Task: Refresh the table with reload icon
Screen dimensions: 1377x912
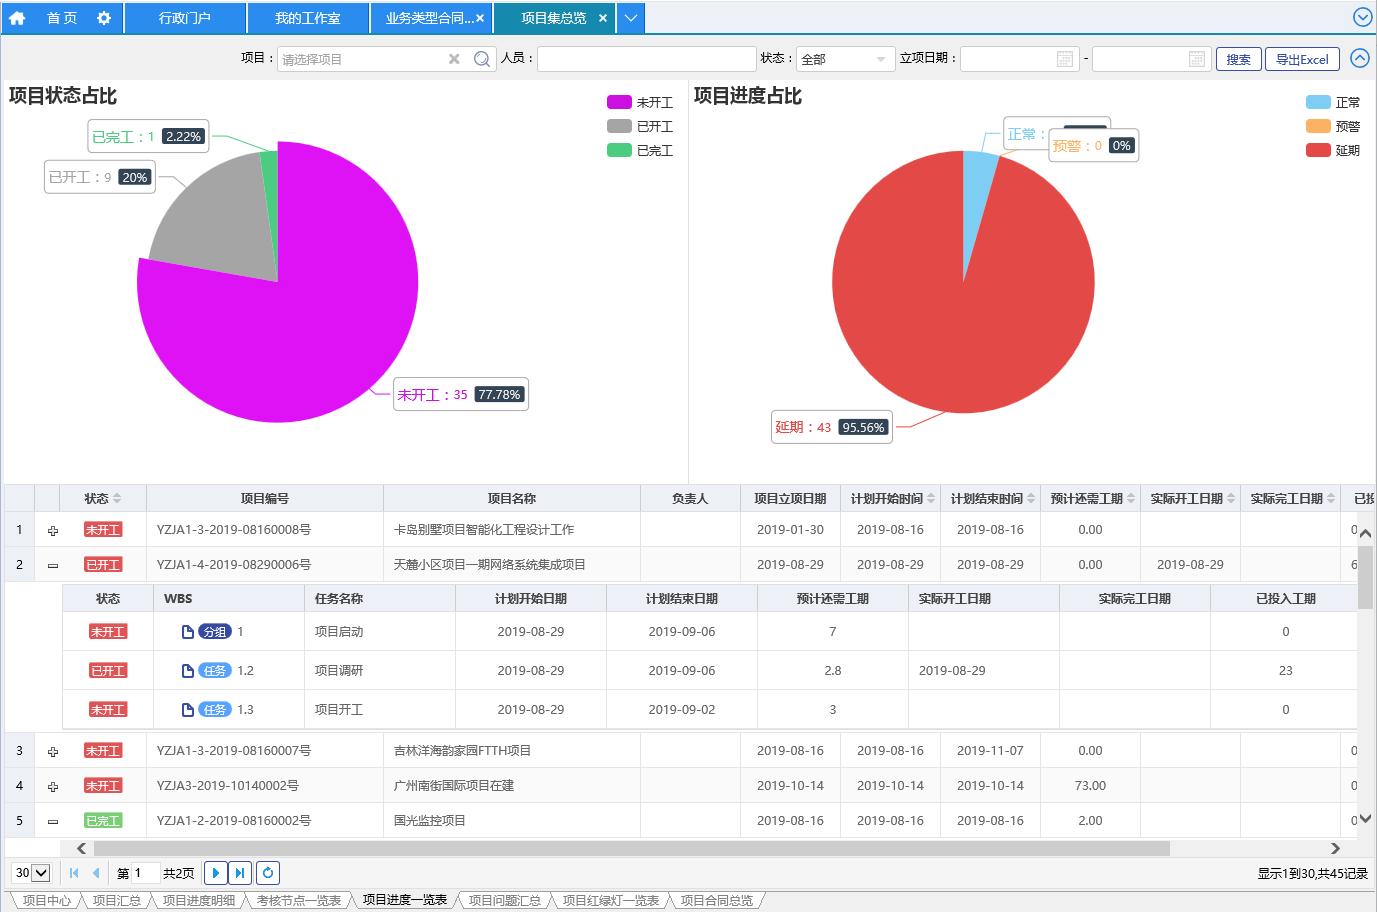Action: pyautogui.click(x=267, y=873)
